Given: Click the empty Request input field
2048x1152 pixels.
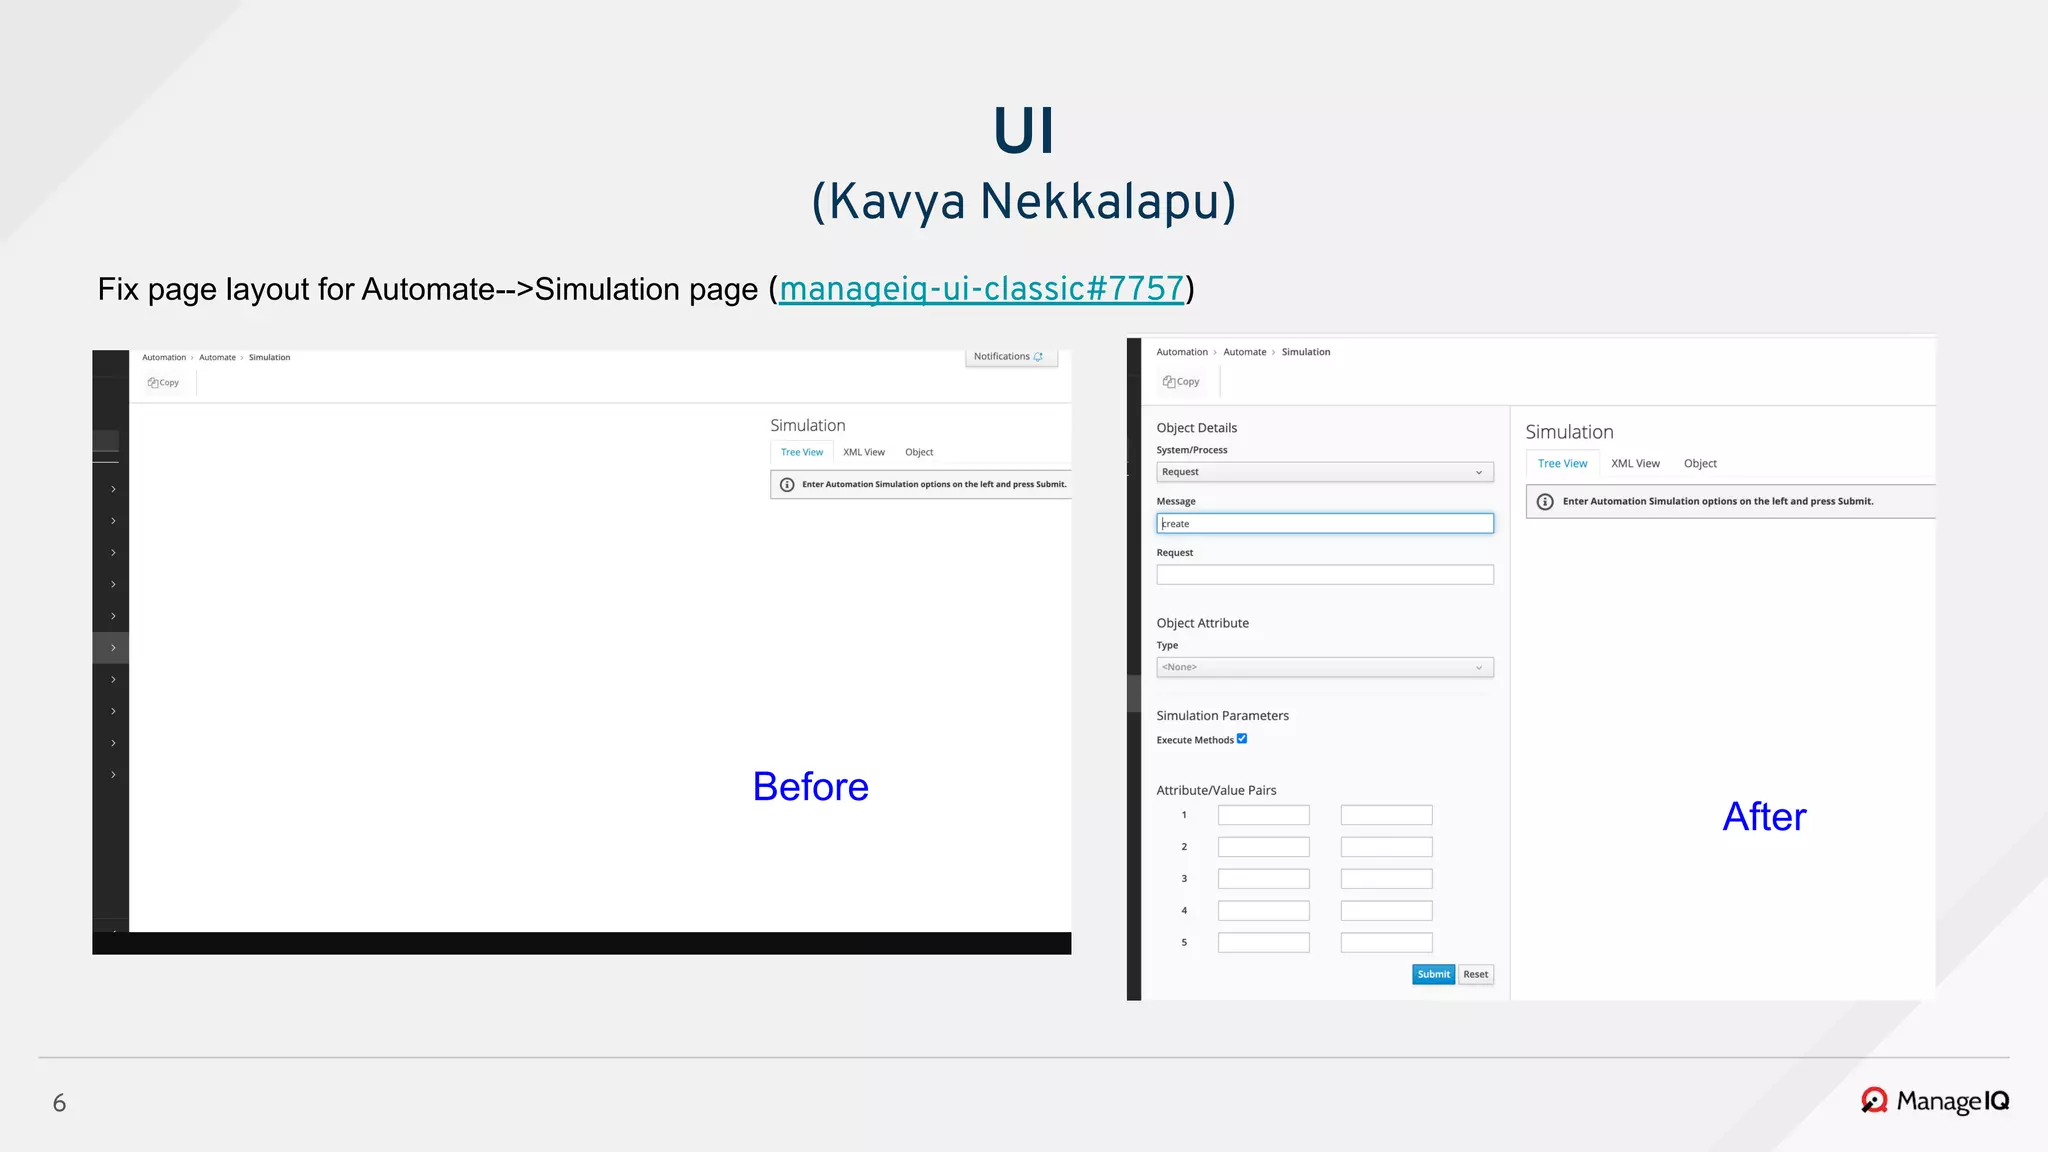Looking at the screenshot, I should tap(1325, 575).
